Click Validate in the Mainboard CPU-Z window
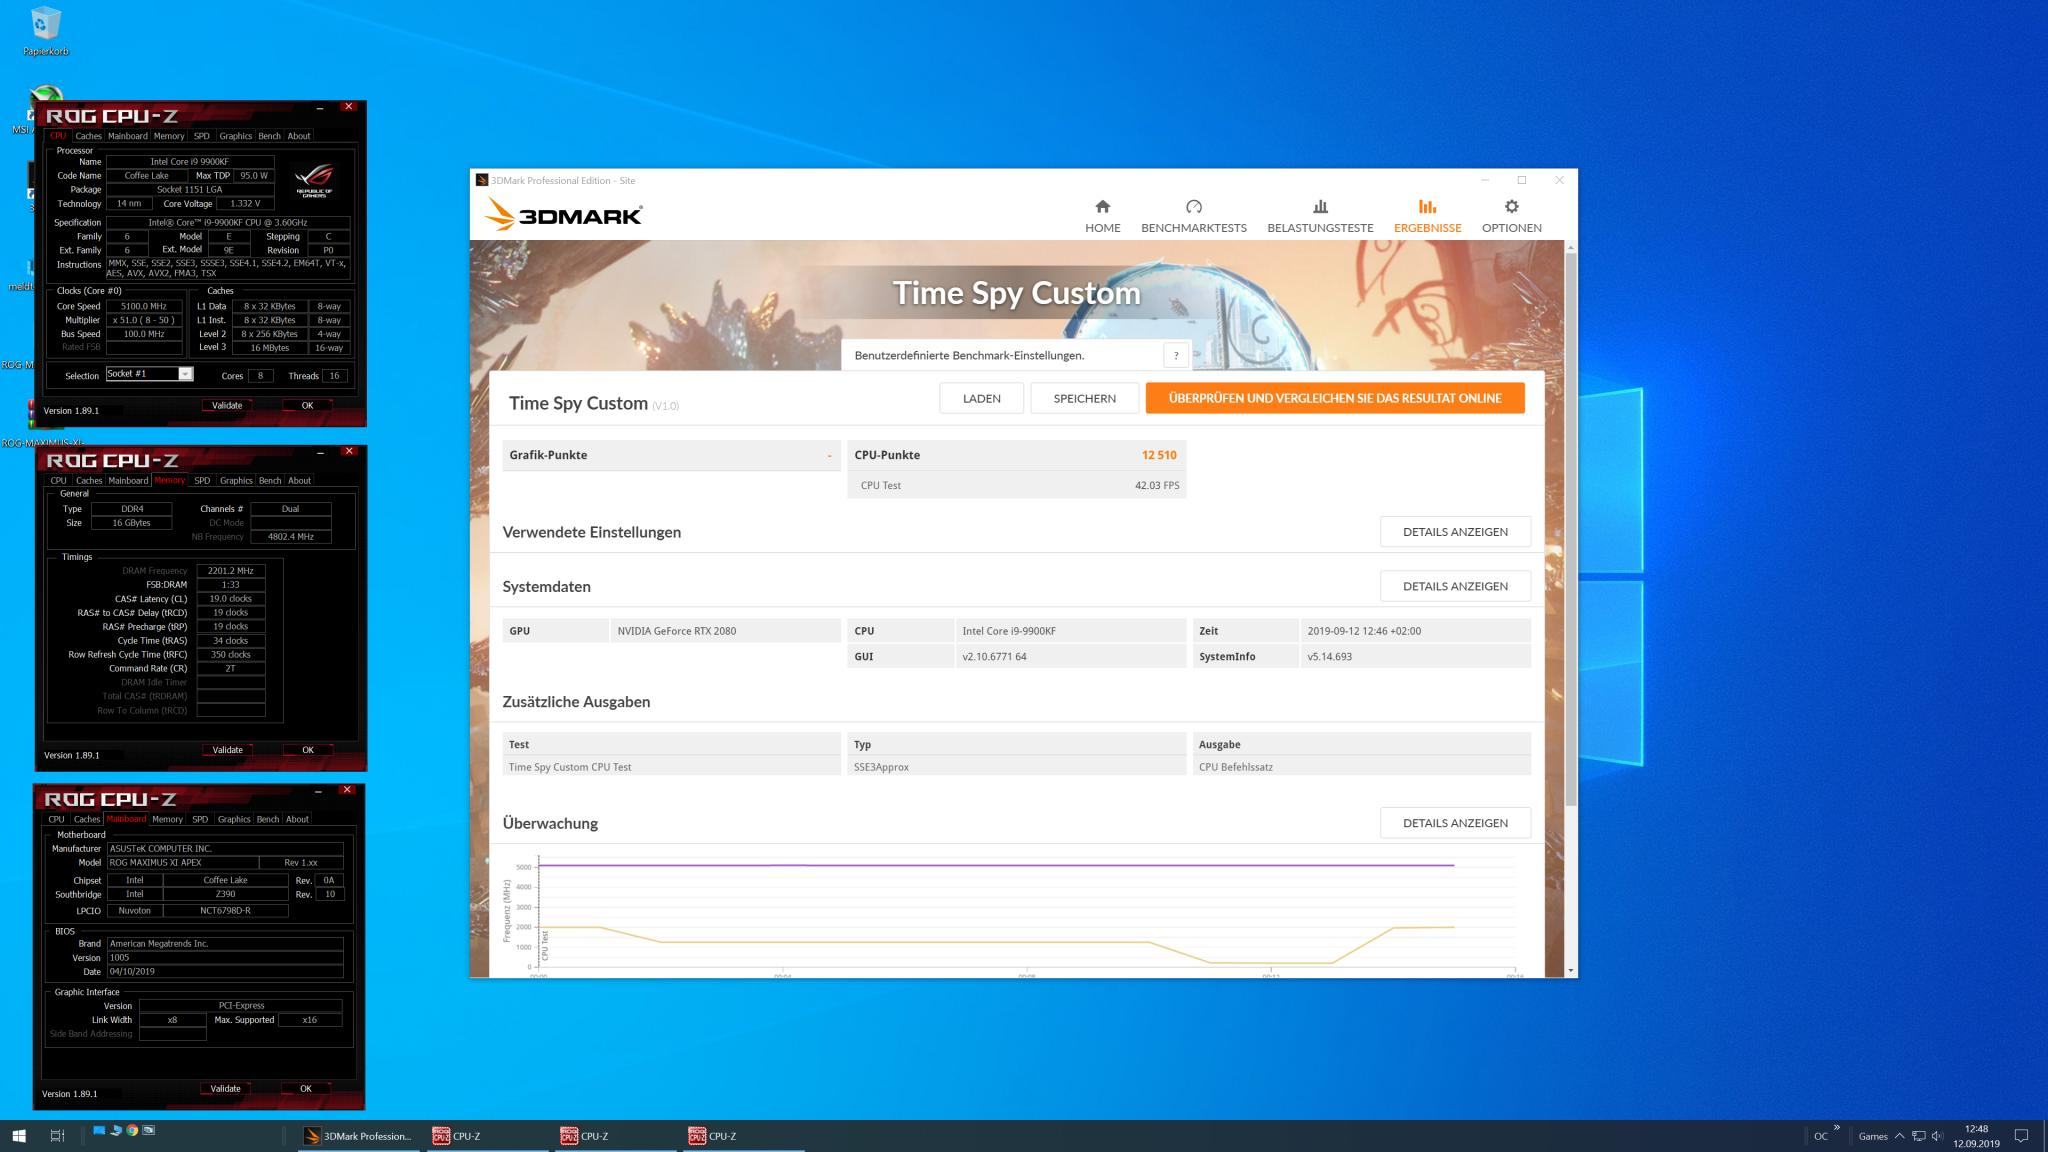This screenshot has width=2048, height=1152. 225,1089
